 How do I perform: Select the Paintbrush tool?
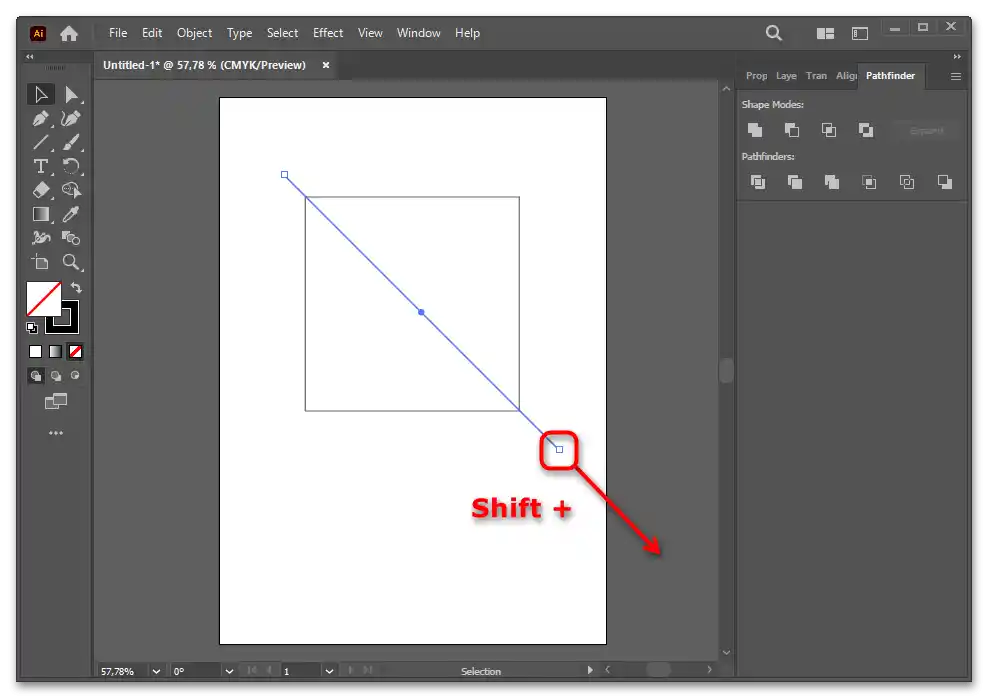[x=71, y=142]
